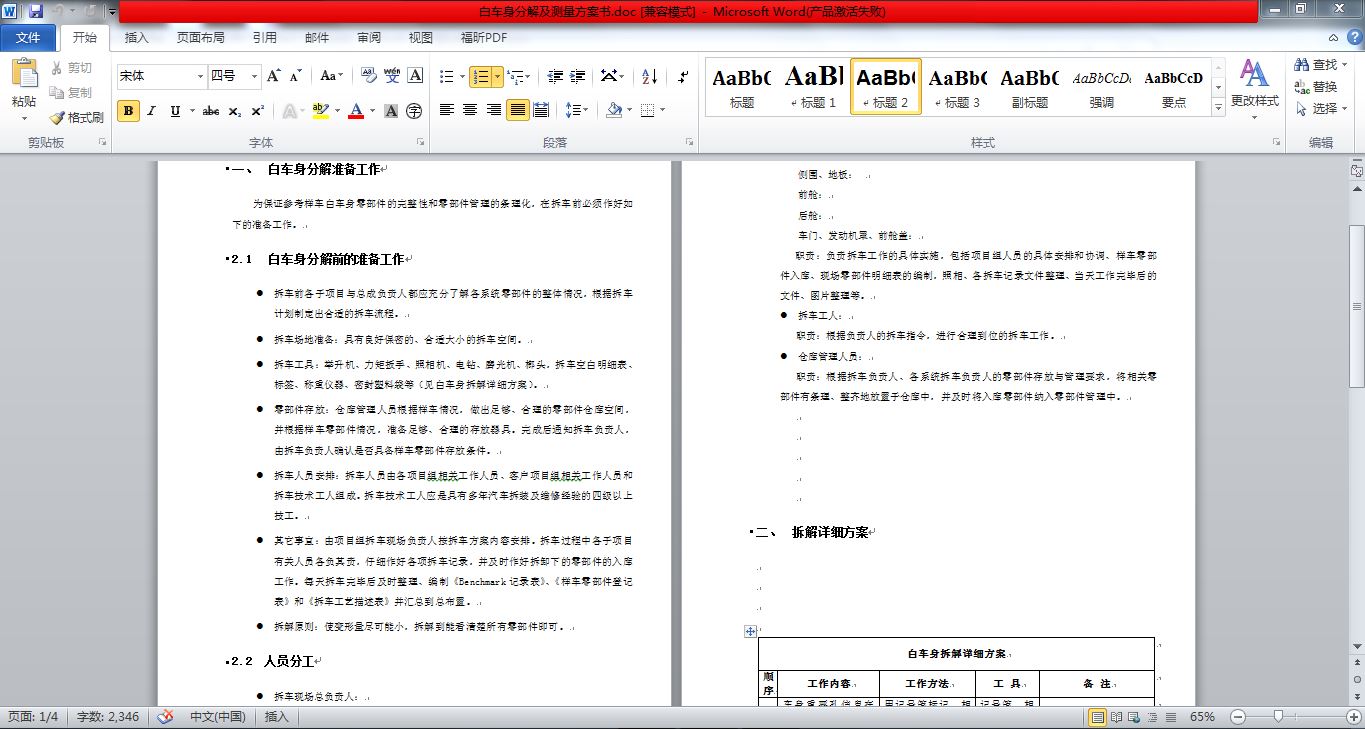Toggle Underline formatting

pos(176,111)
